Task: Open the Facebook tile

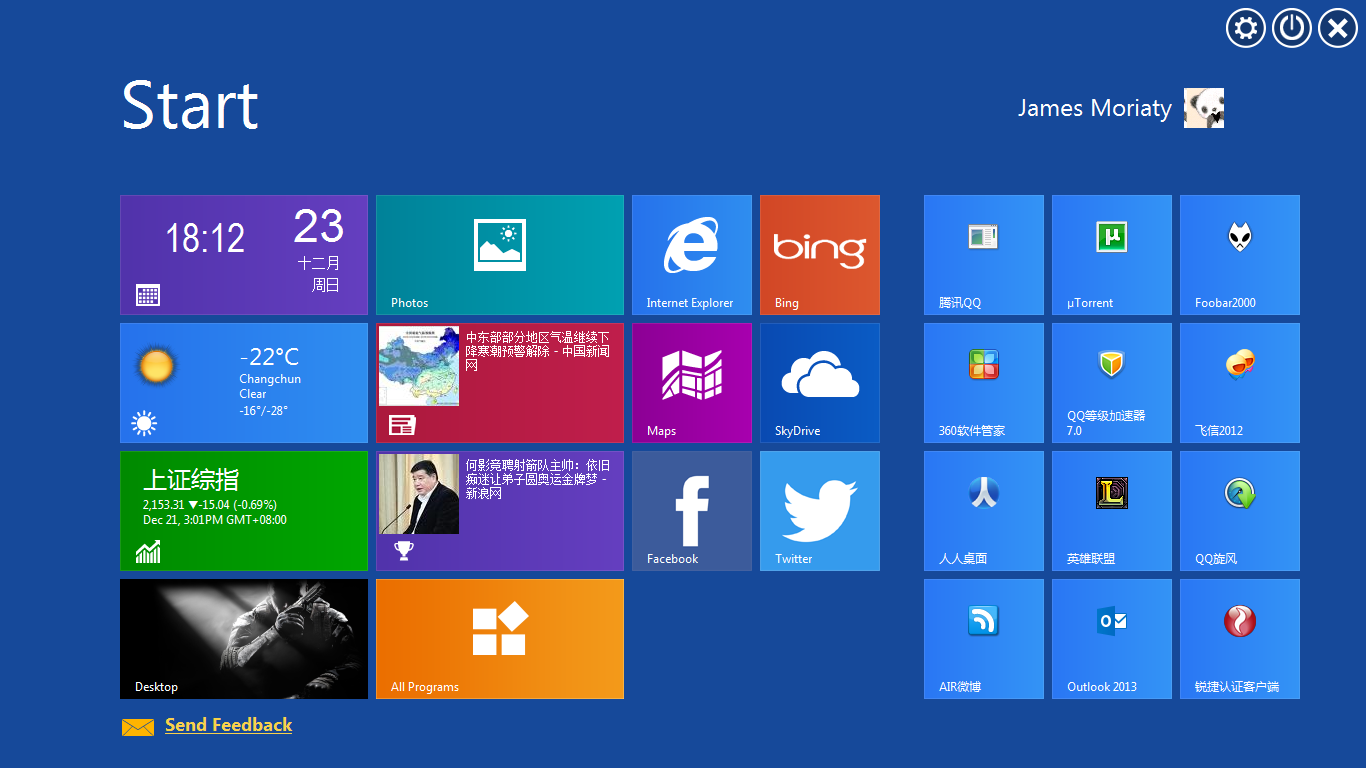Action: [x=692, y=511]
